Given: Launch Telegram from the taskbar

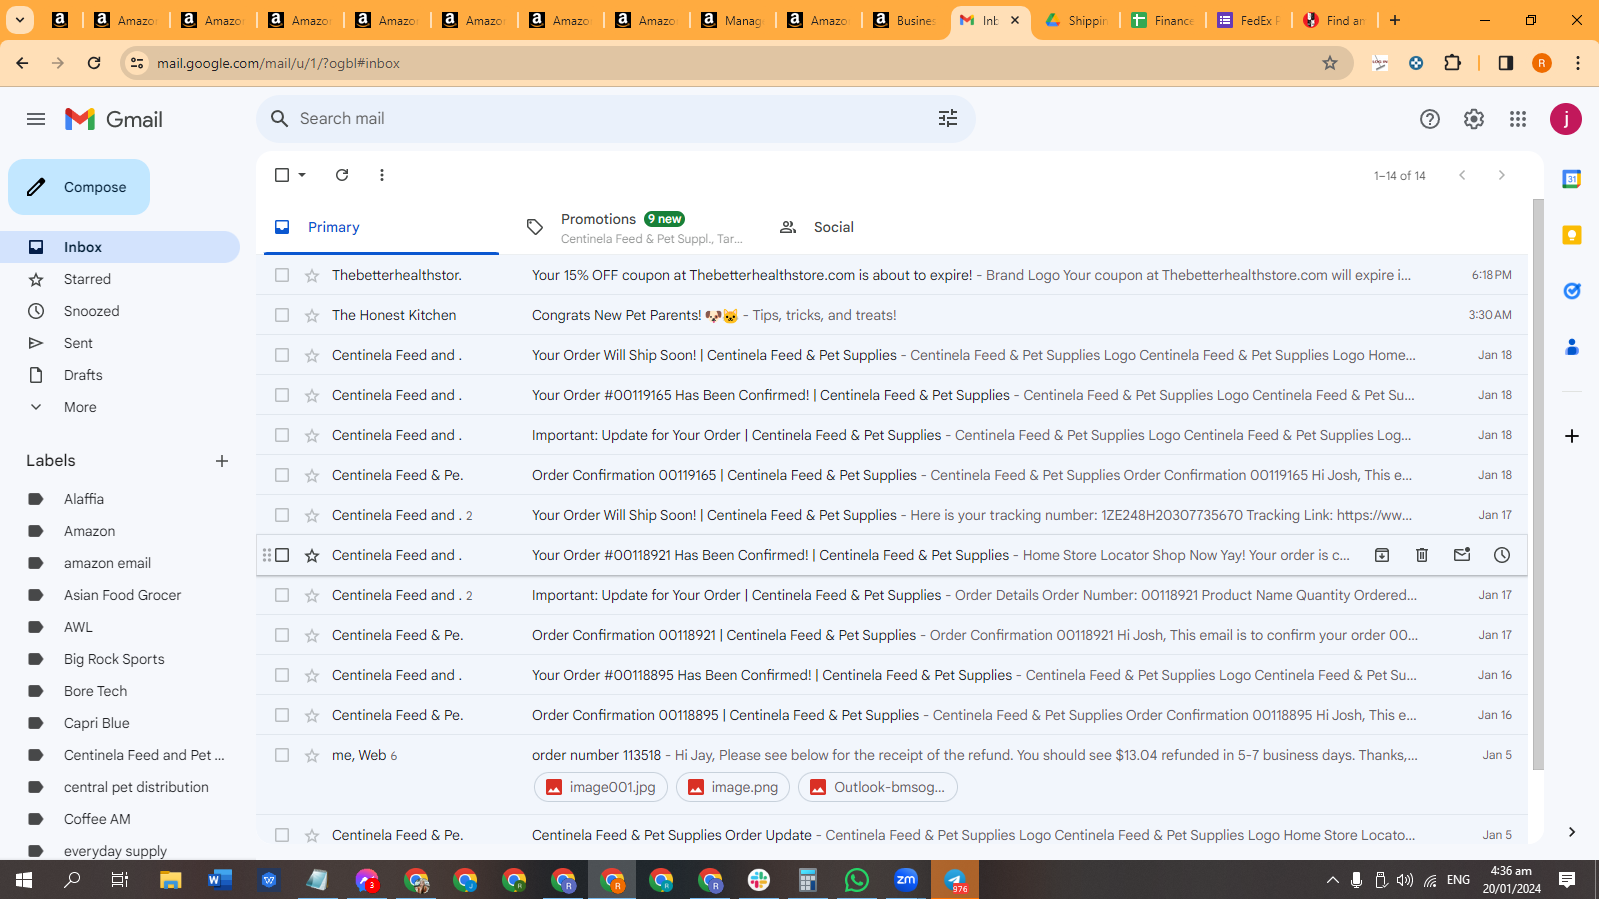Looking at the screenshot, I should coord(955,880).
